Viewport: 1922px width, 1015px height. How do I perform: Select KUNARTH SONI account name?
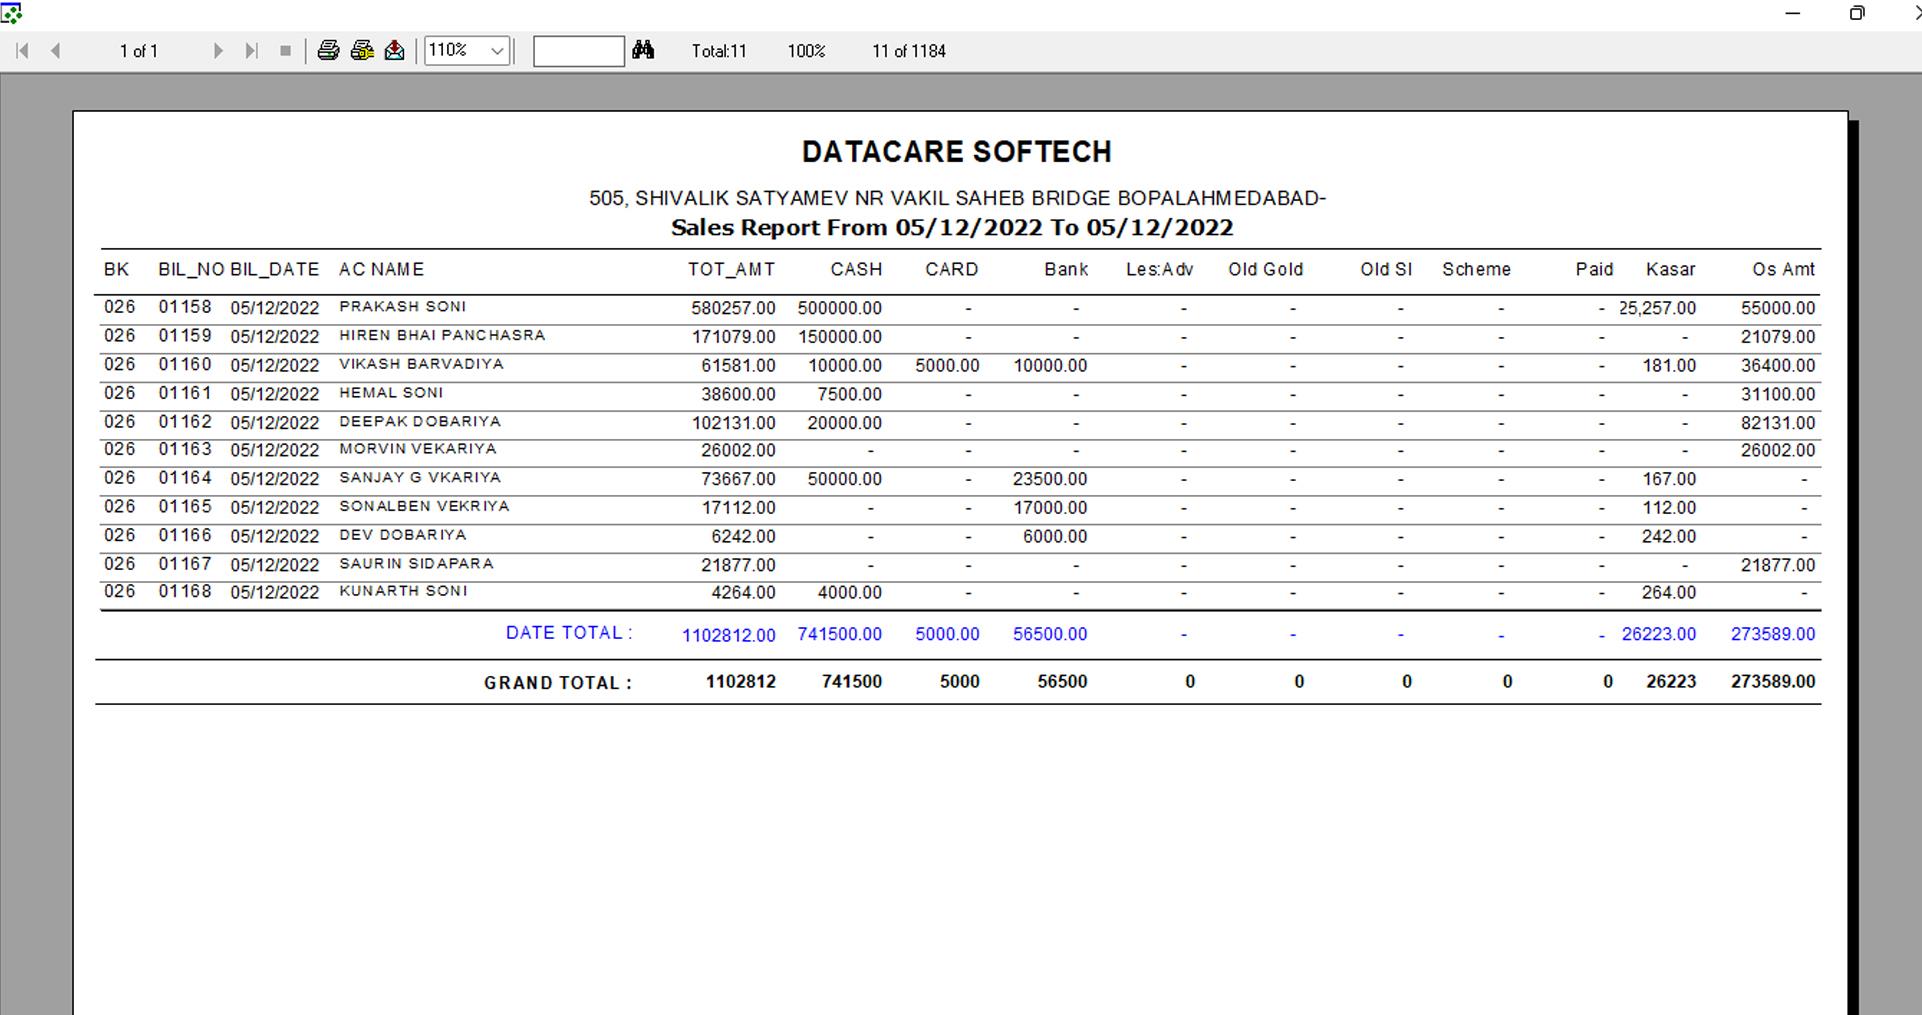pos(403,592)
